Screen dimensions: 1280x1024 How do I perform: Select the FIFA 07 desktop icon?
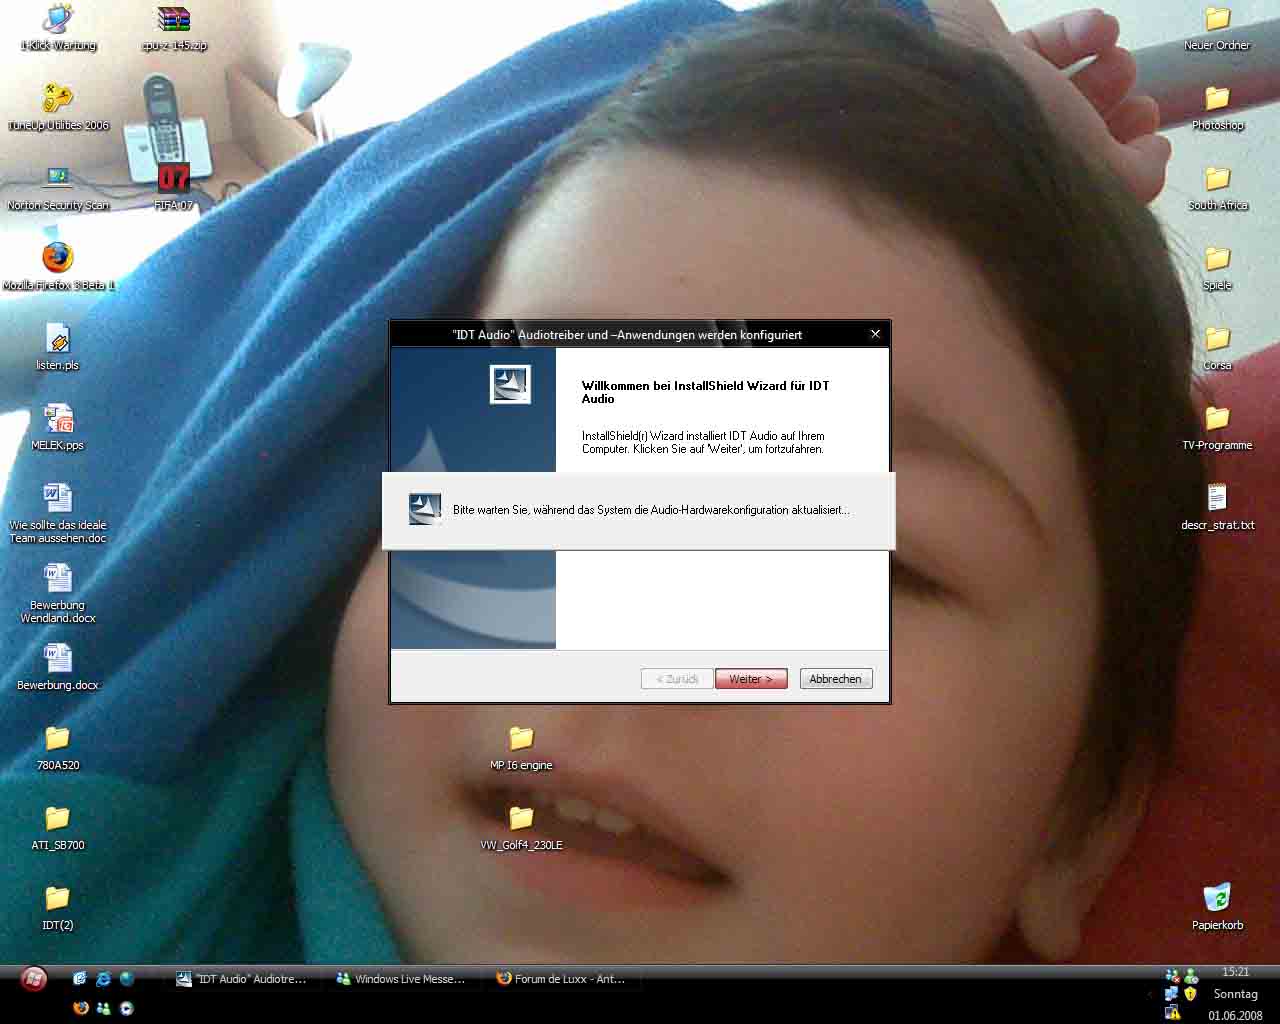tap(174, 188)
